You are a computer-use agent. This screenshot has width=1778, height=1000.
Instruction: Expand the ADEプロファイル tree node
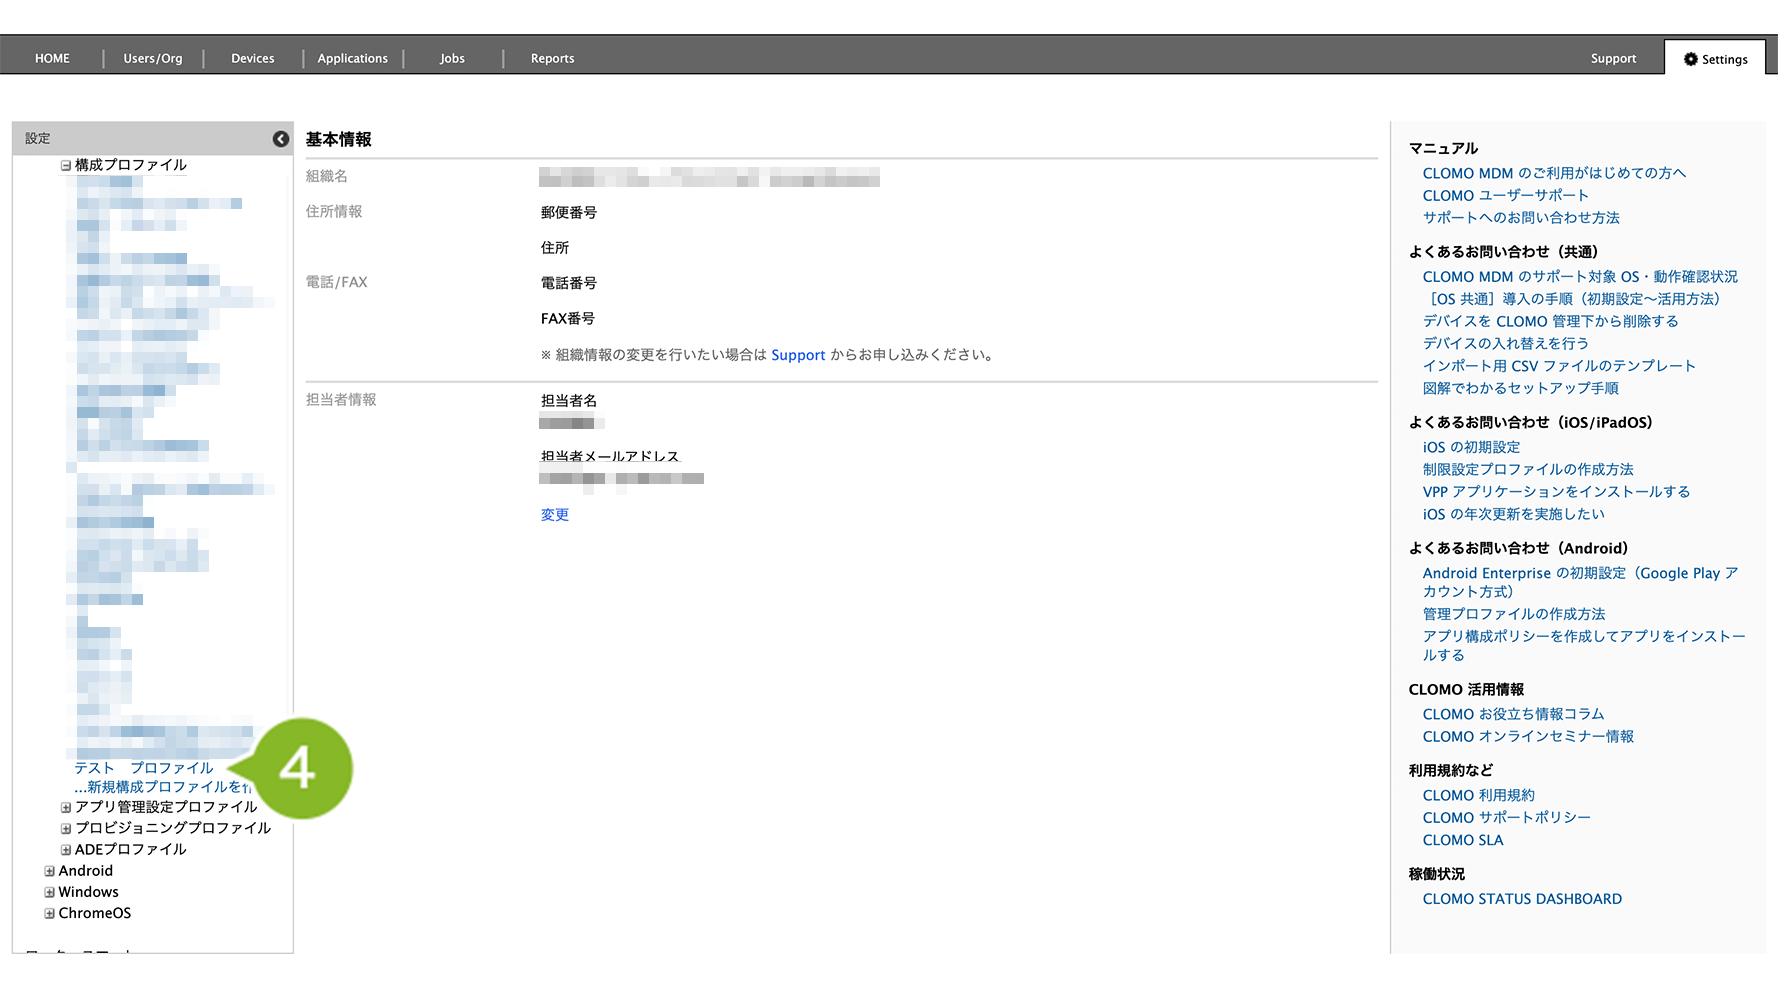coord(66,850)
